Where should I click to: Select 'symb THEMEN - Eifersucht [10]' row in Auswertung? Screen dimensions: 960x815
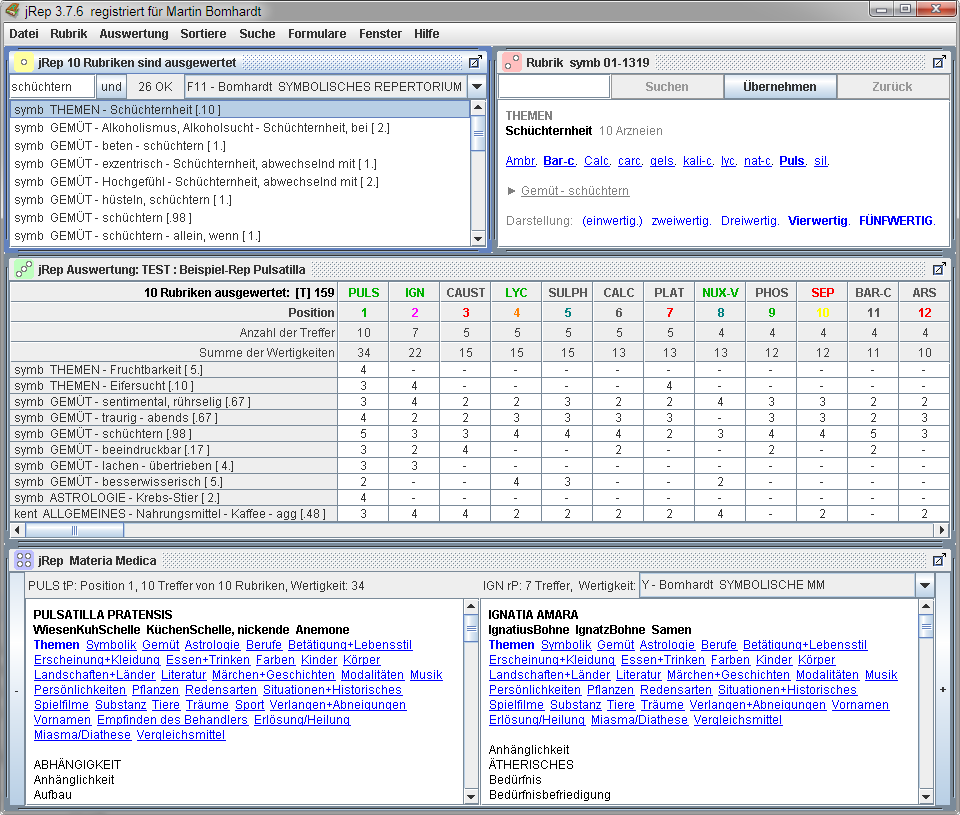coord(174,386)
